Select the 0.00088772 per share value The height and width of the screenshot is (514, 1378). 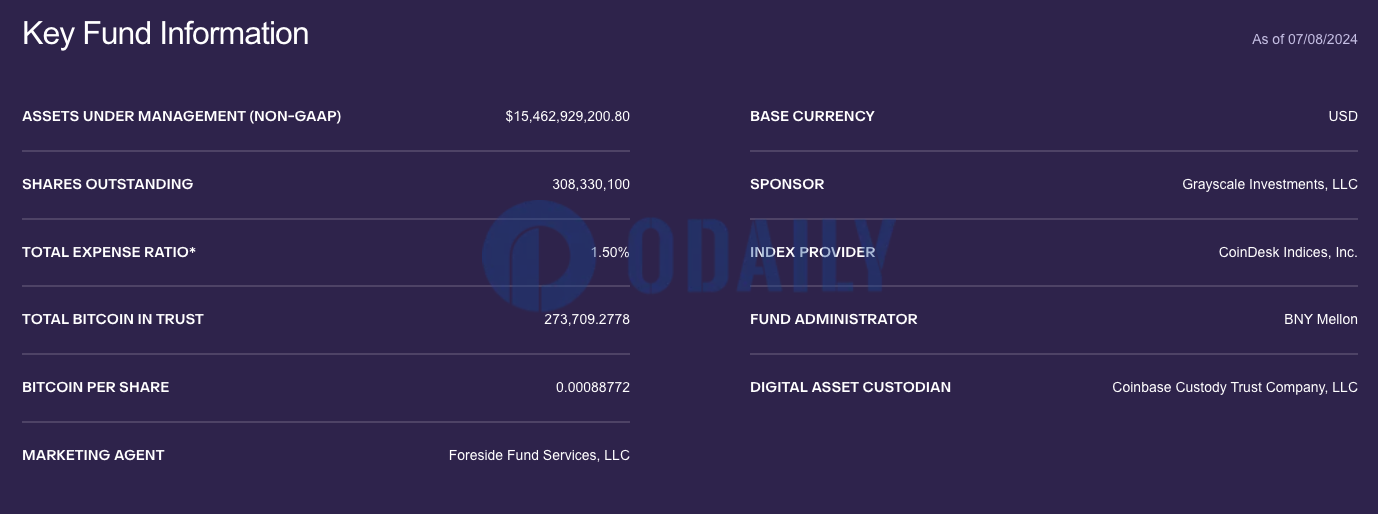coord(593,387)
